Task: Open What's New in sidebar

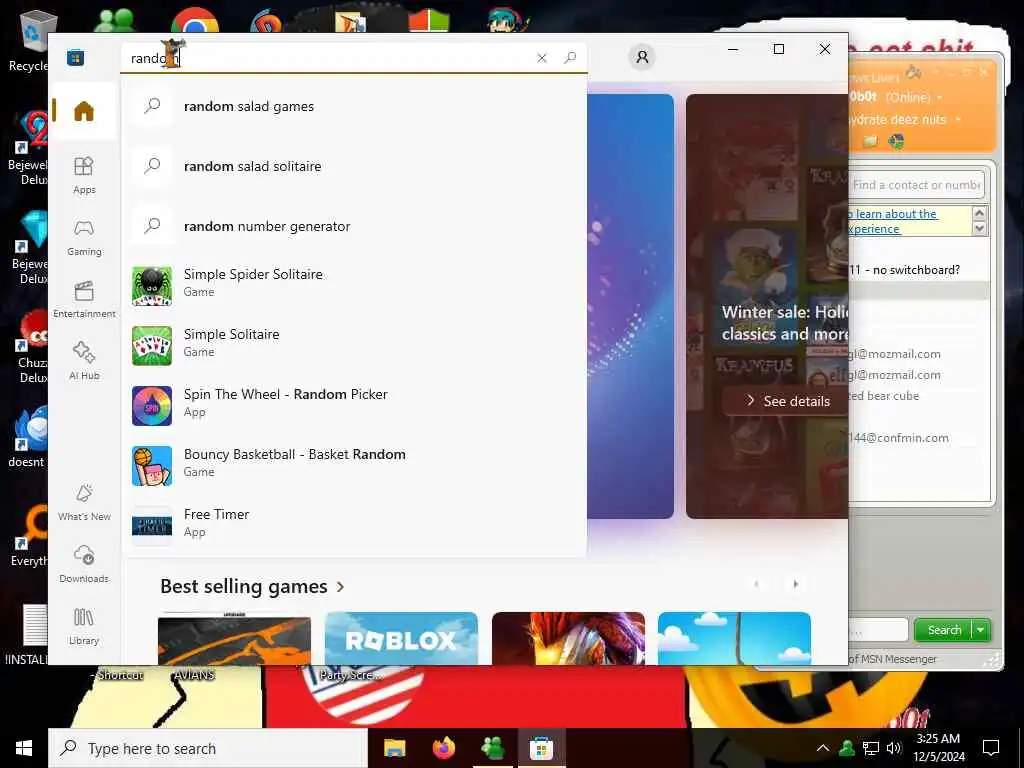Action: pyautogui.click(x=84, y=502)
